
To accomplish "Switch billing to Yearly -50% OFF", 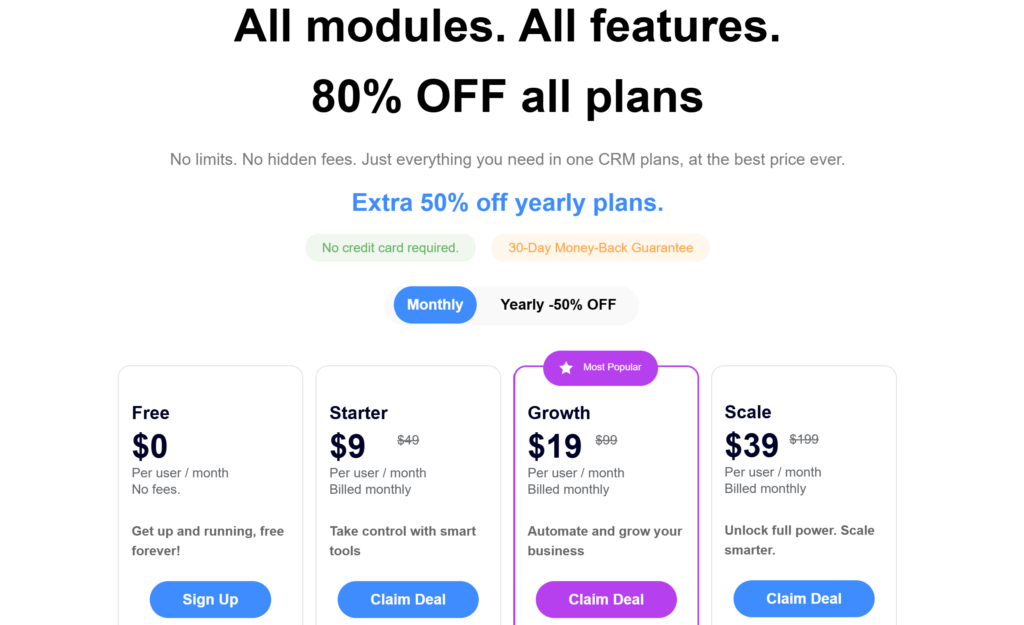I will coord(558,305).
